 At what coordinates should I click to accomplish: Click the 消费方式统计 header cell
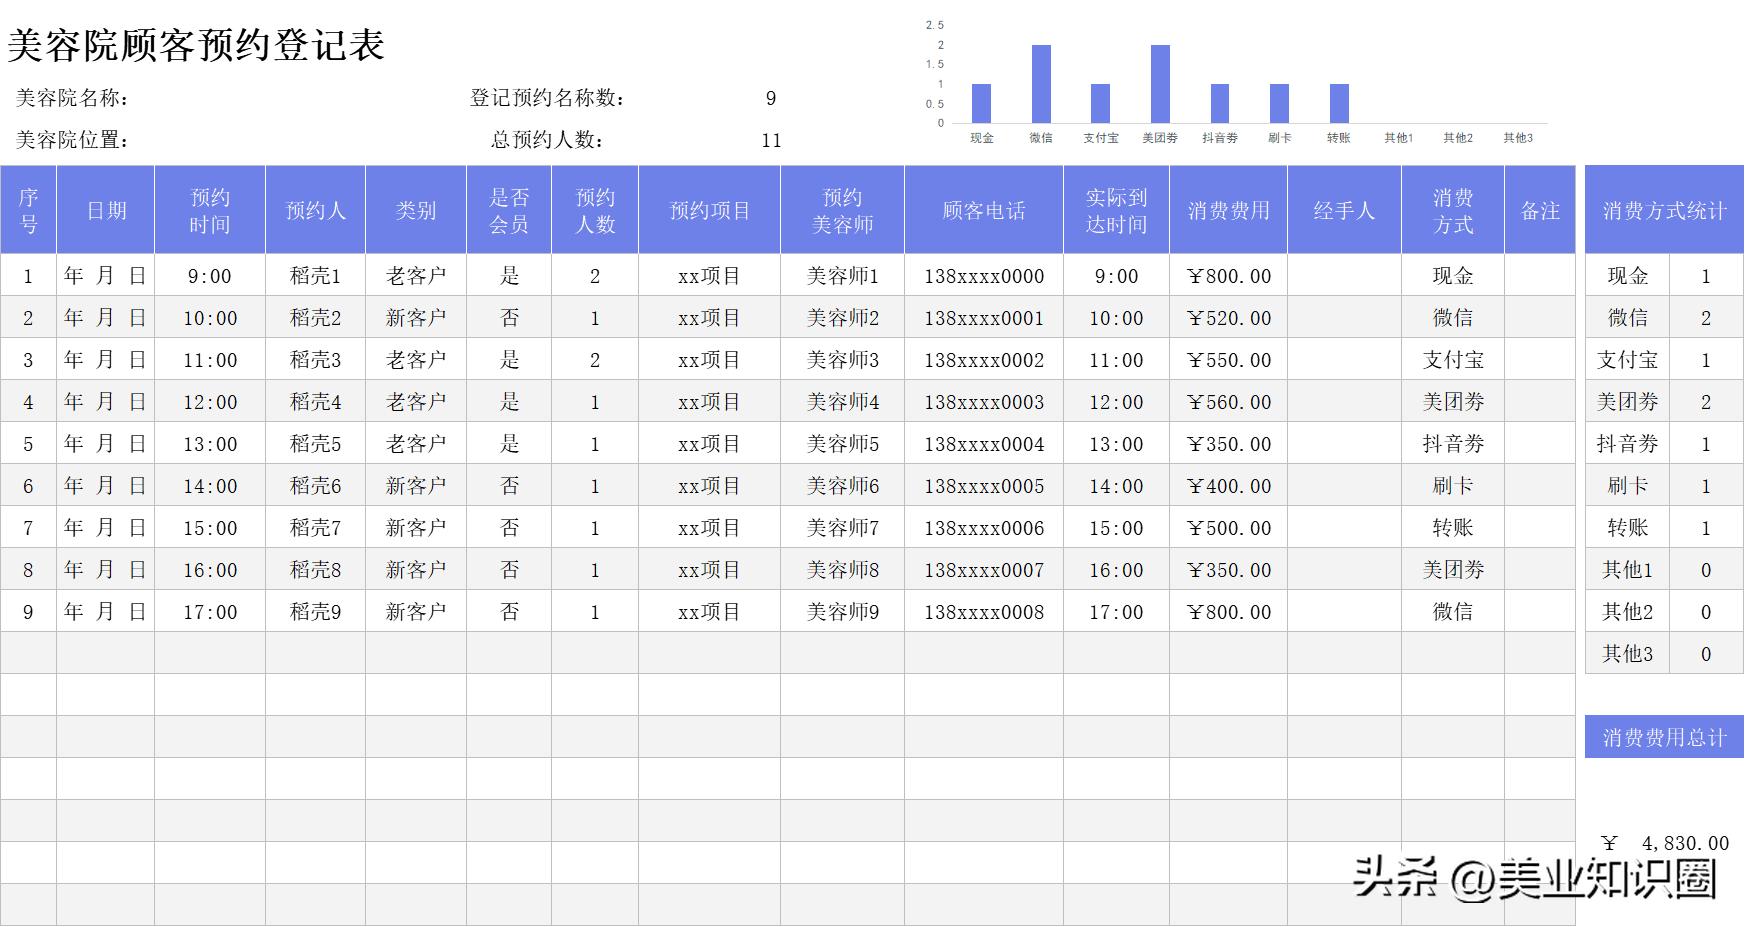pos(1664,210)
